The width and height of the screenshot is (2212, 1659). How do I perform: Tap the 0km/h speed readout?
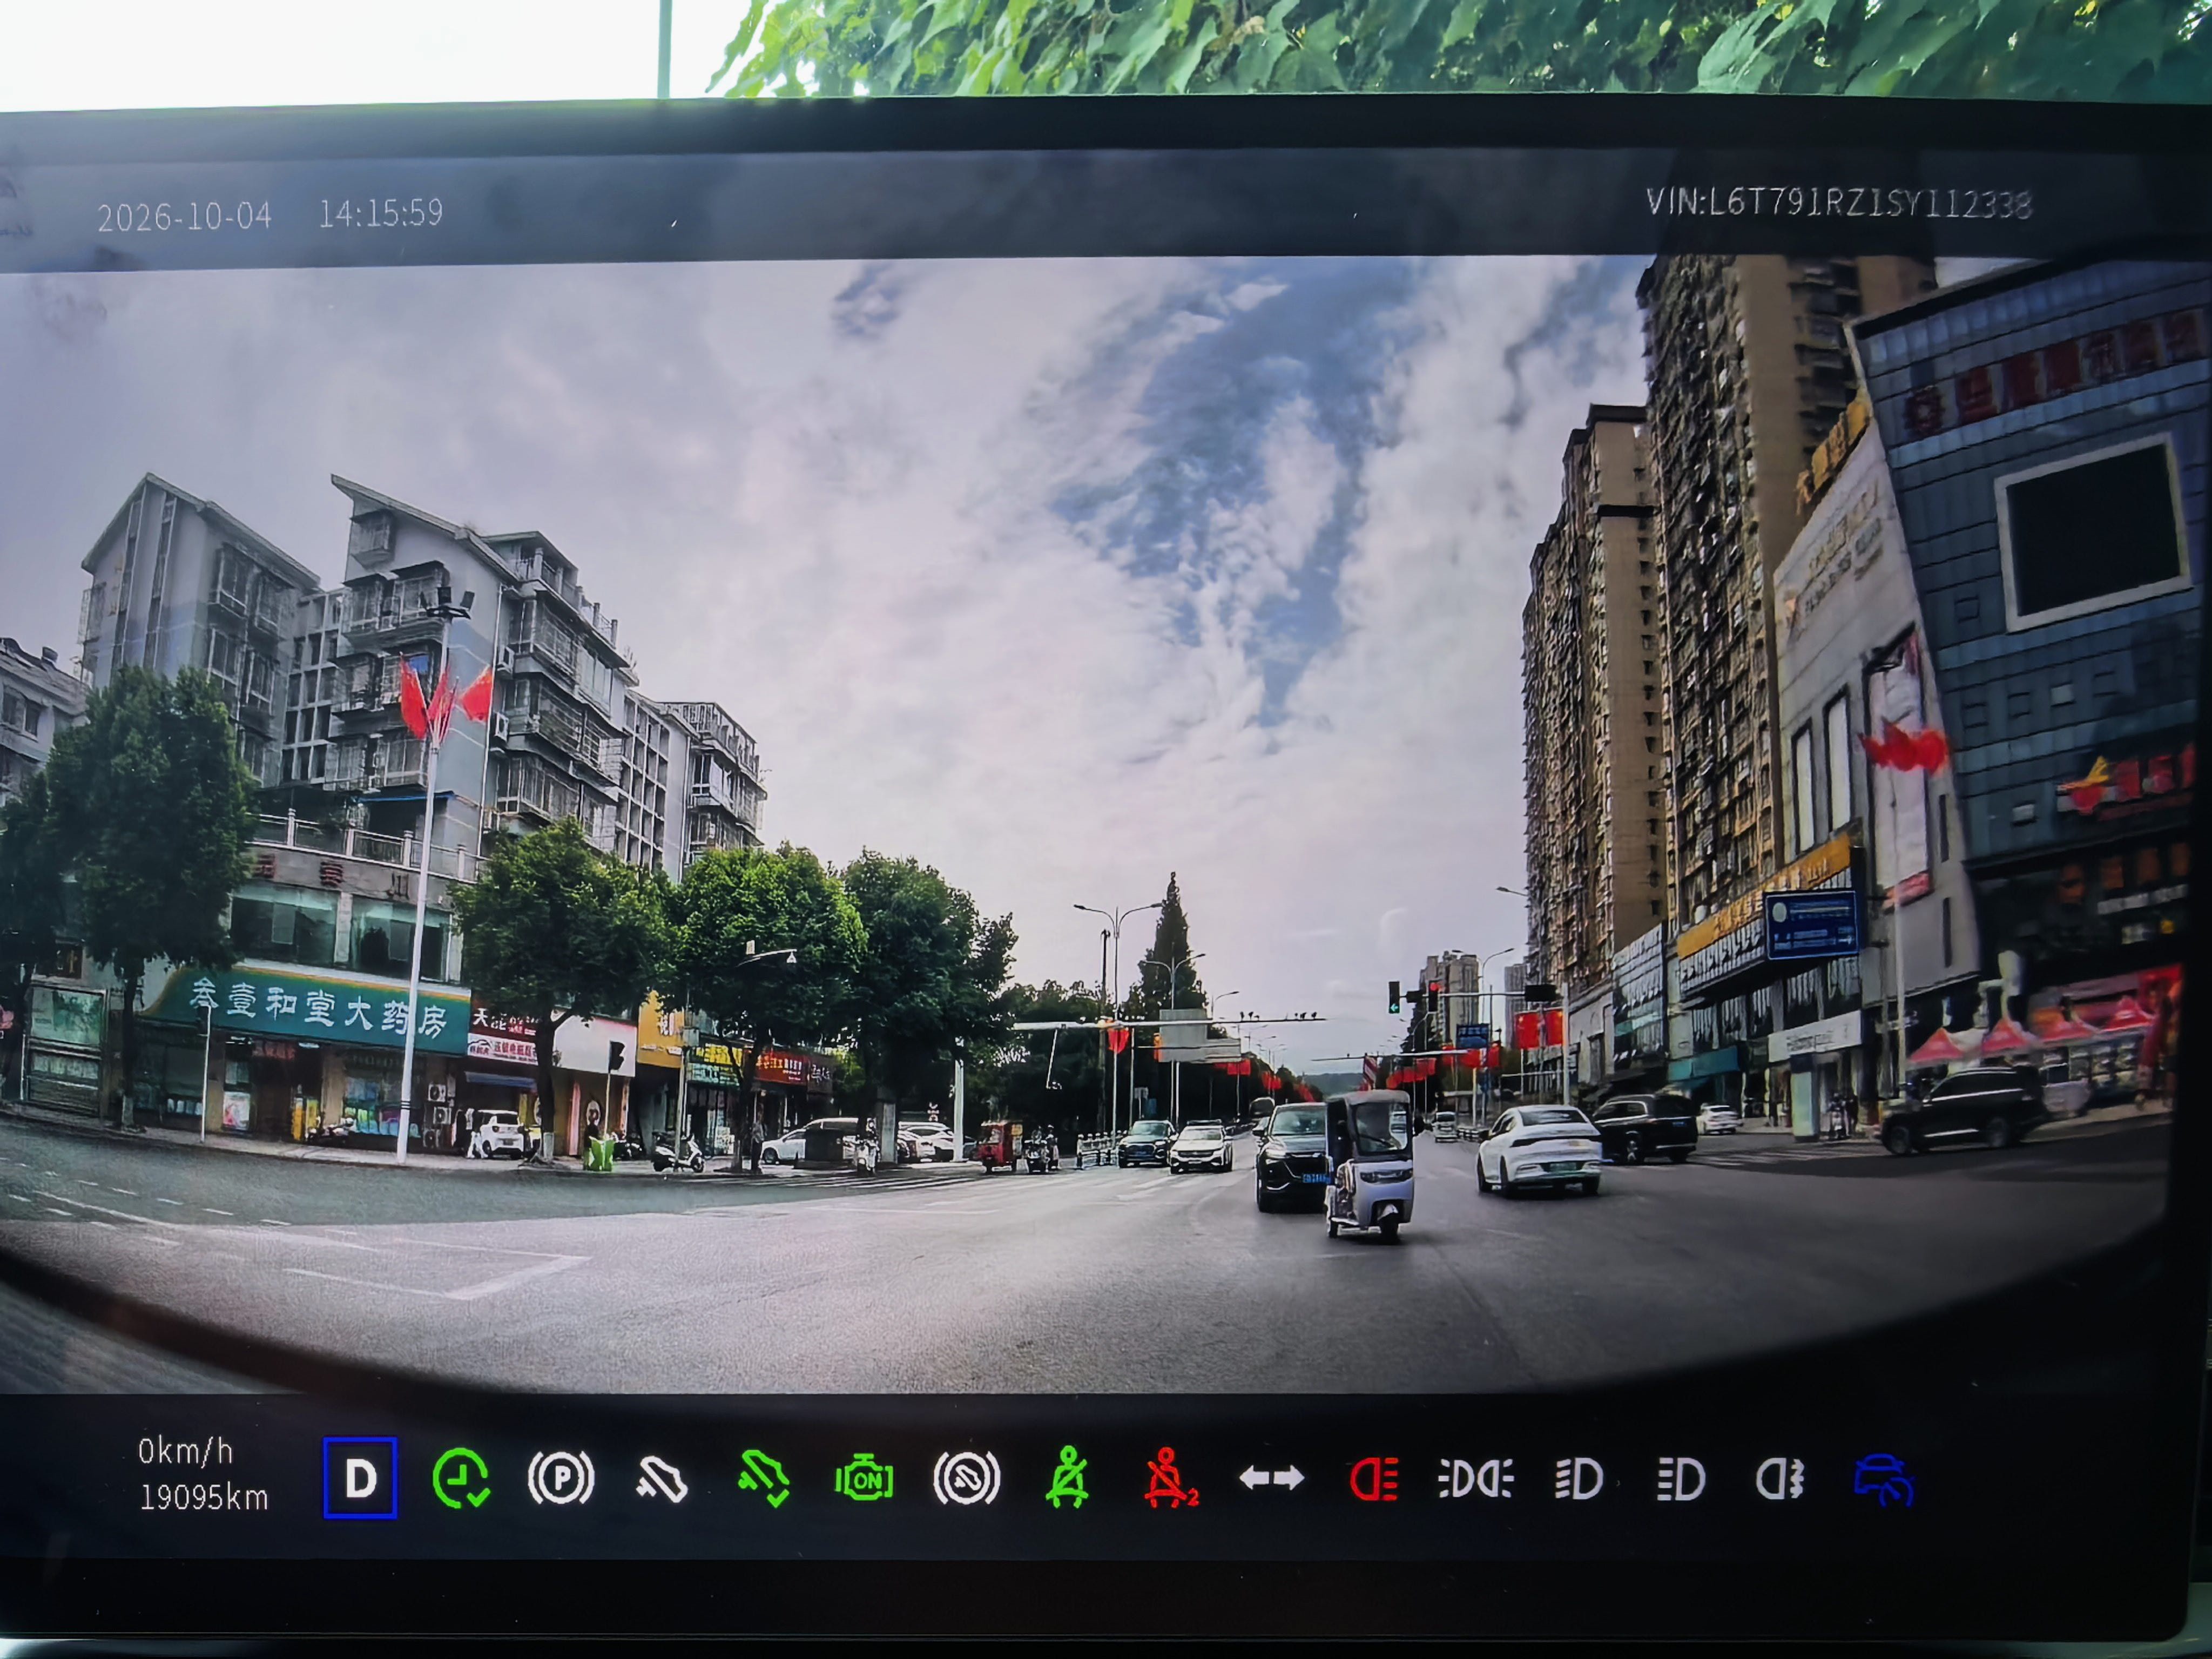pyautogui.click(x=185, y=1451)
